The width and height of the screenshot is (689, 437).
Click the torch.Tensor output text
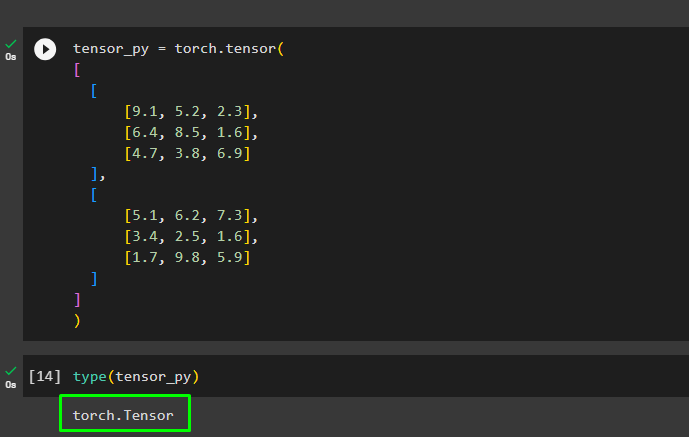click(x=123, y=415)
